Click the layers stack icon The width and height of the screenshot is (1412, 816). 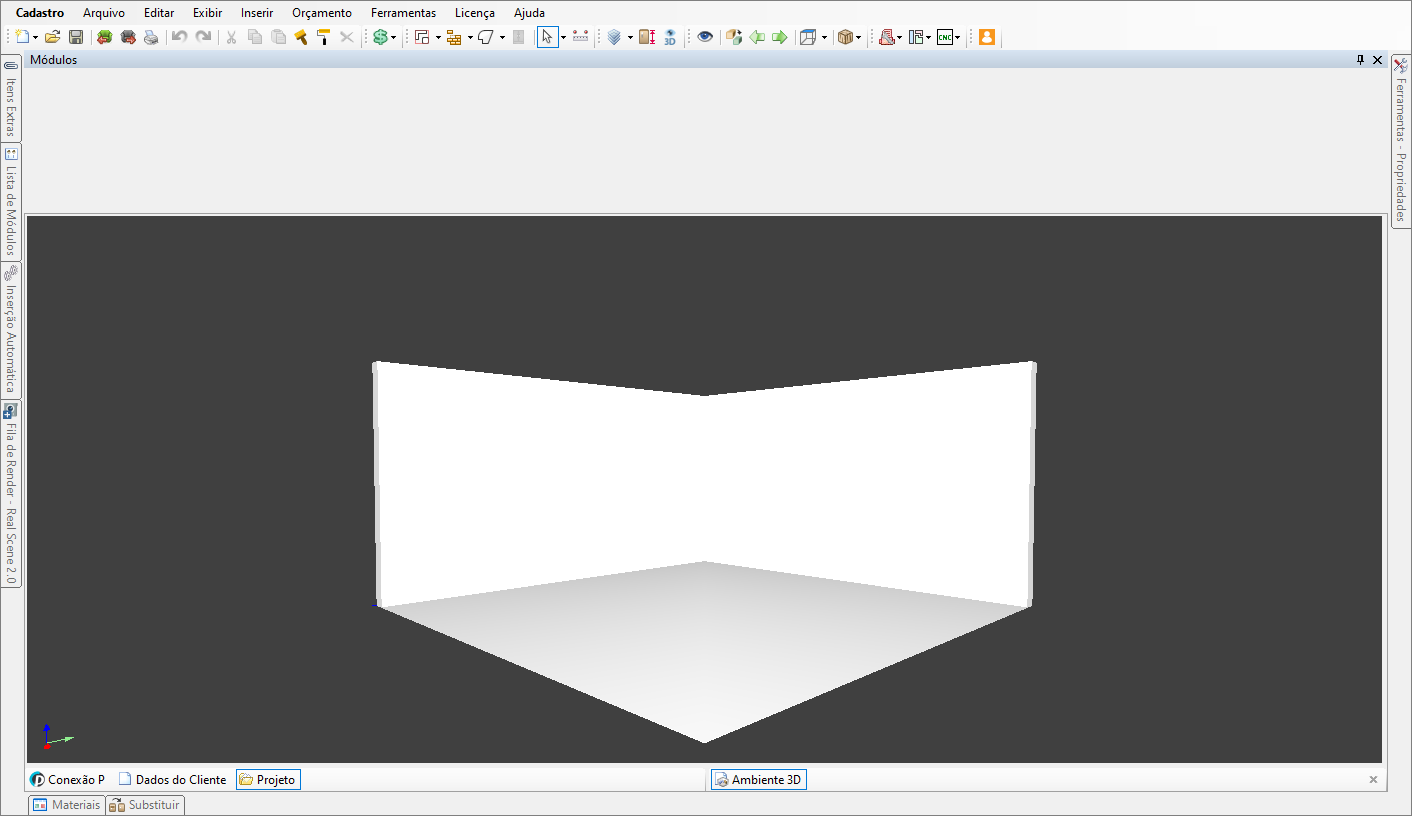(614, 37)
